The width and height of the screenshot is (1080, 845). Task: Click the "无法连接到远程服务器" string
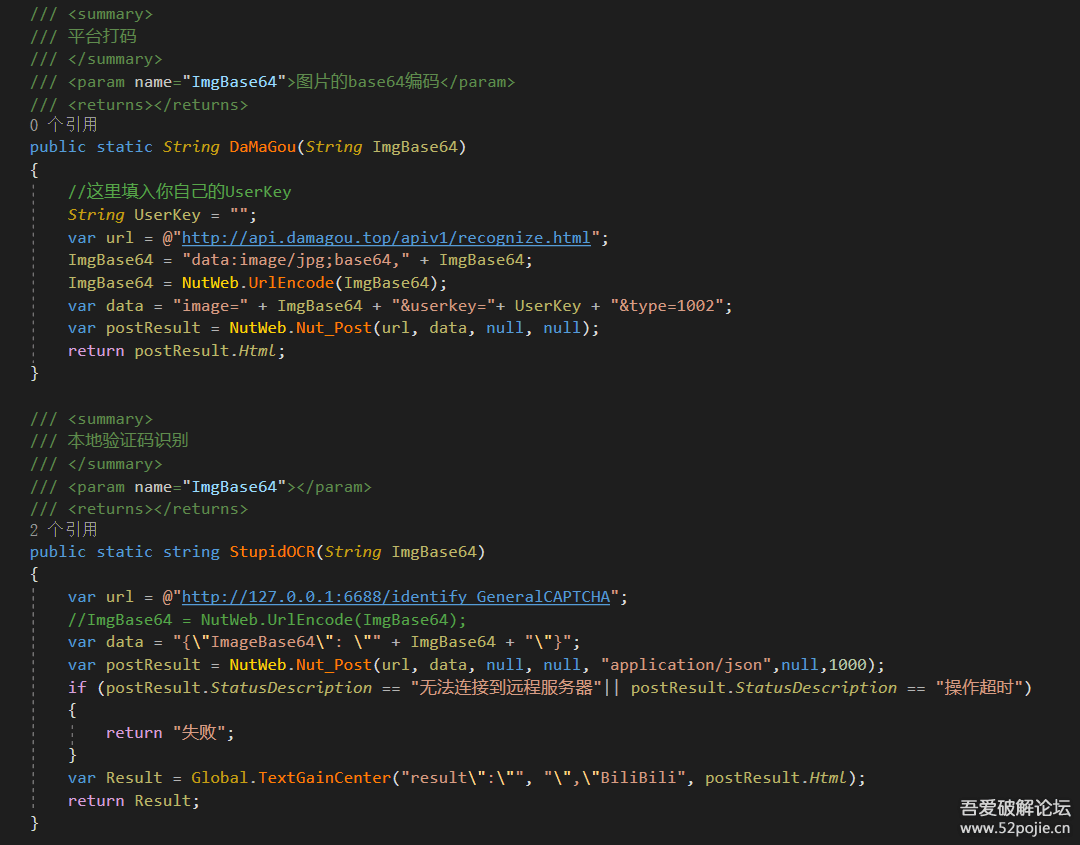(506, 687)
